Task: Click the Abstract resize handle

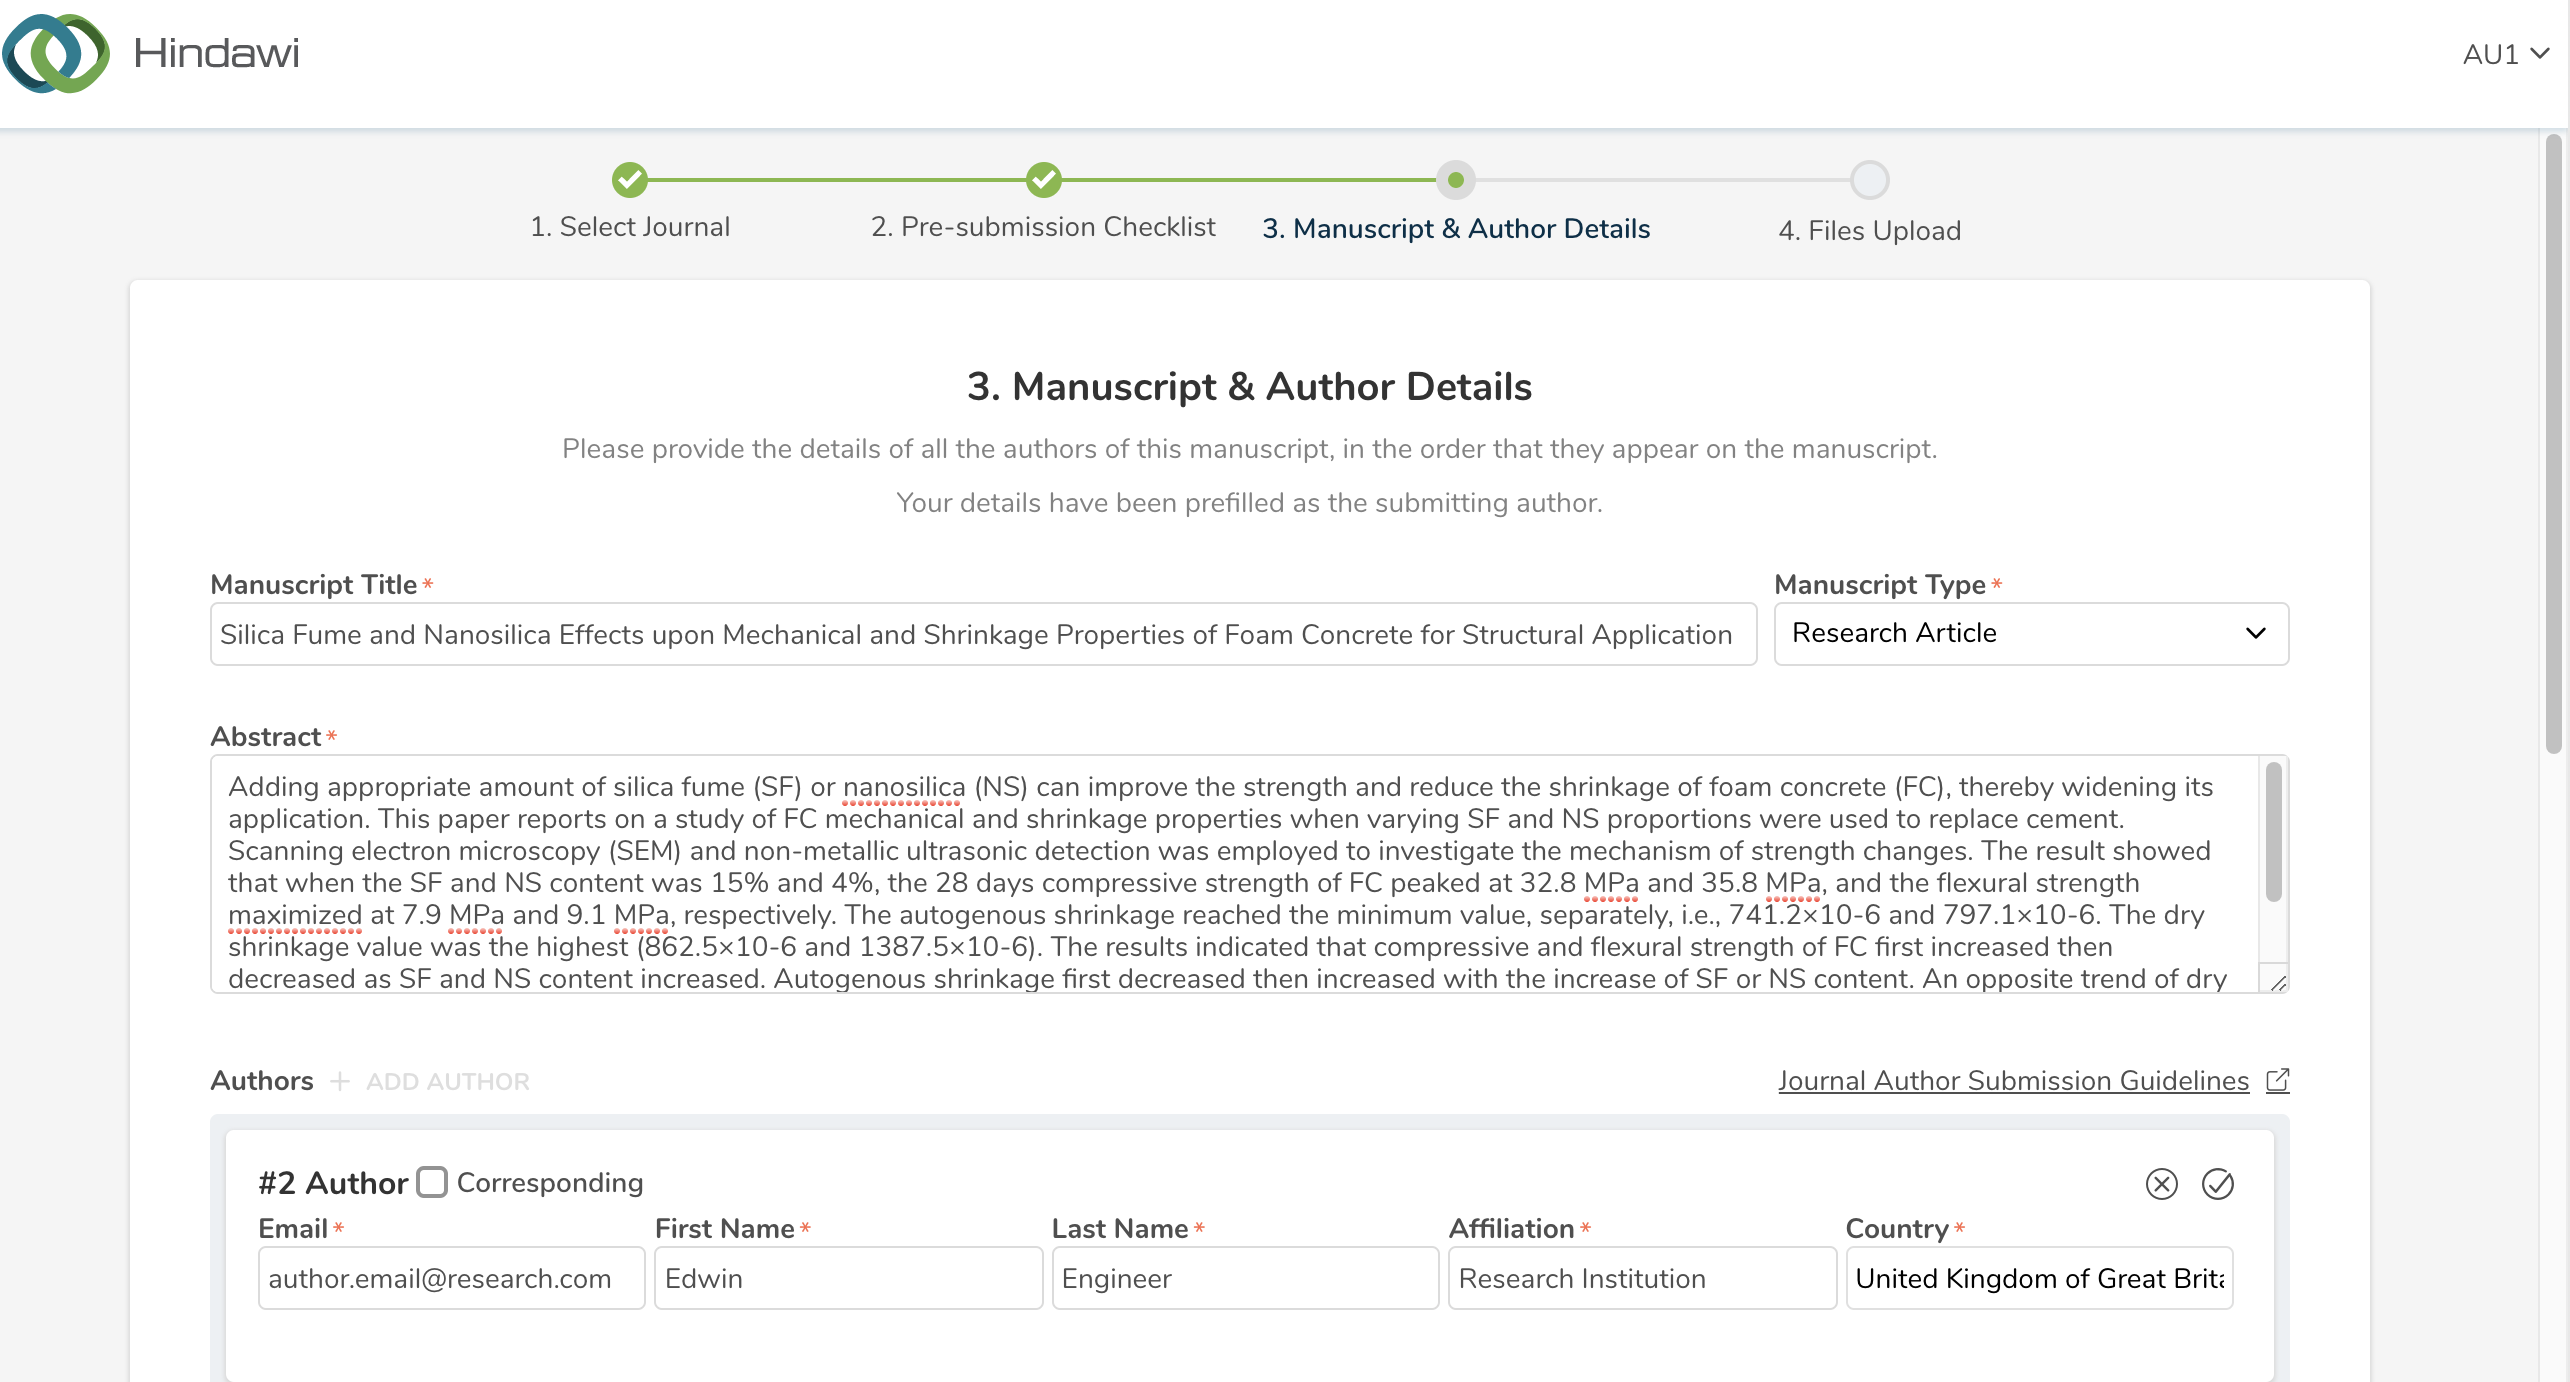Action: click(2278, 983)
